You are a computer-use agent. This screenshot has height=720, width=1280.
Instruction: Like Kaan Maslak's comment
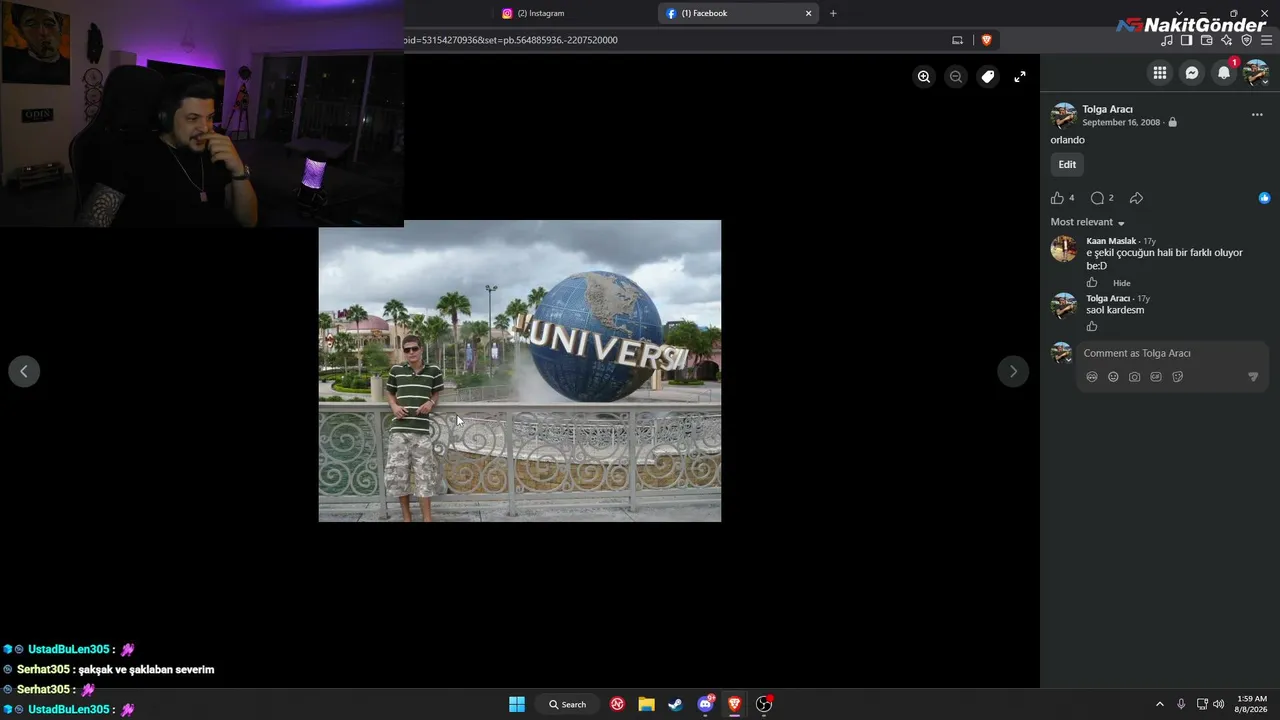[x=1092, y=283]
